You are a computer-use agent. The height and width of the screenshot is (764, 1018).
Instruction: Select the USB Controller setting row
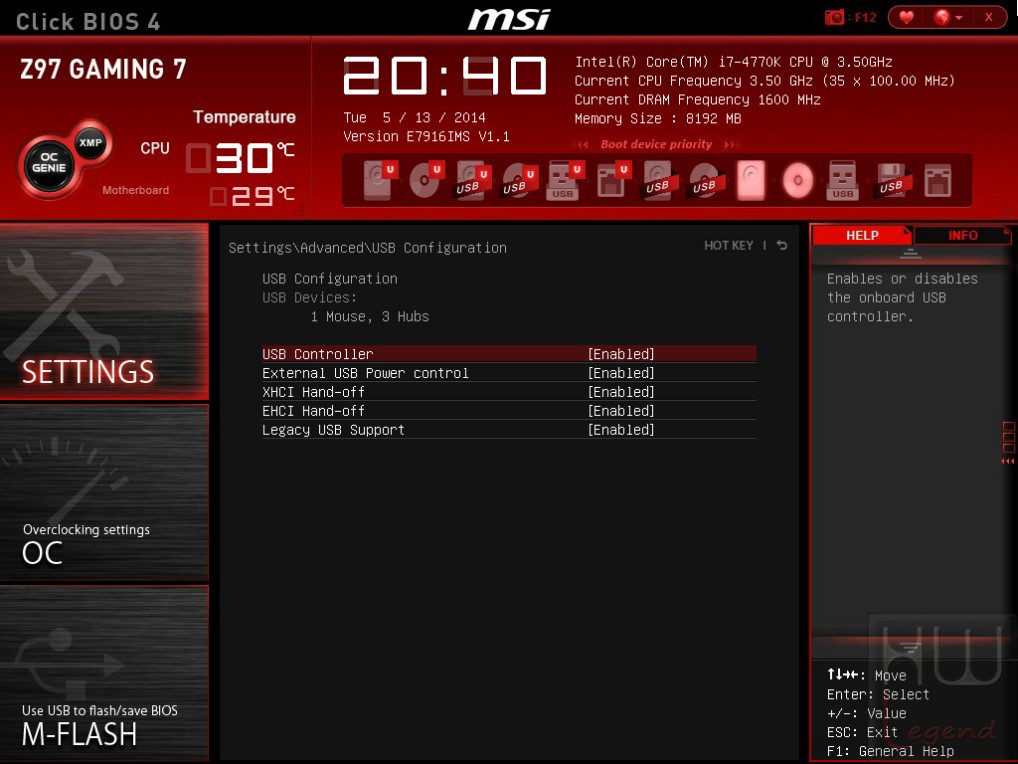pos(509,354)
